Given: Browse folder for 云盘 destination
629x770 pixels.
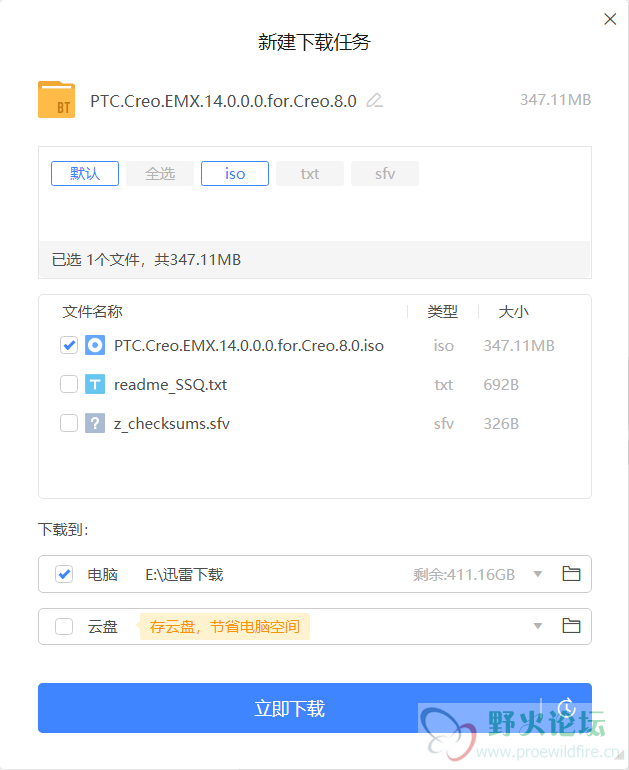Looking at the screenshot, I should coord(571,626).
